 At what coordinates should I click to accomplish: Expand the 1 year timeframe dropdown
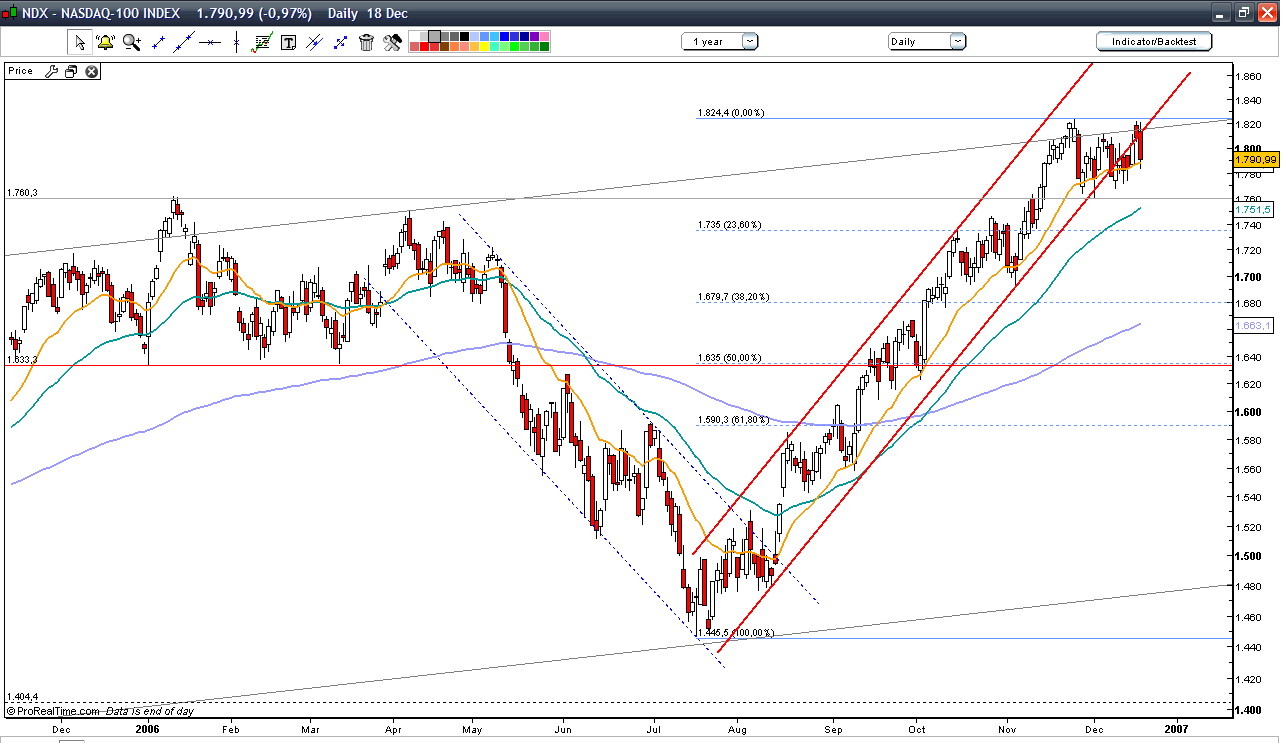tap(748, 42)
